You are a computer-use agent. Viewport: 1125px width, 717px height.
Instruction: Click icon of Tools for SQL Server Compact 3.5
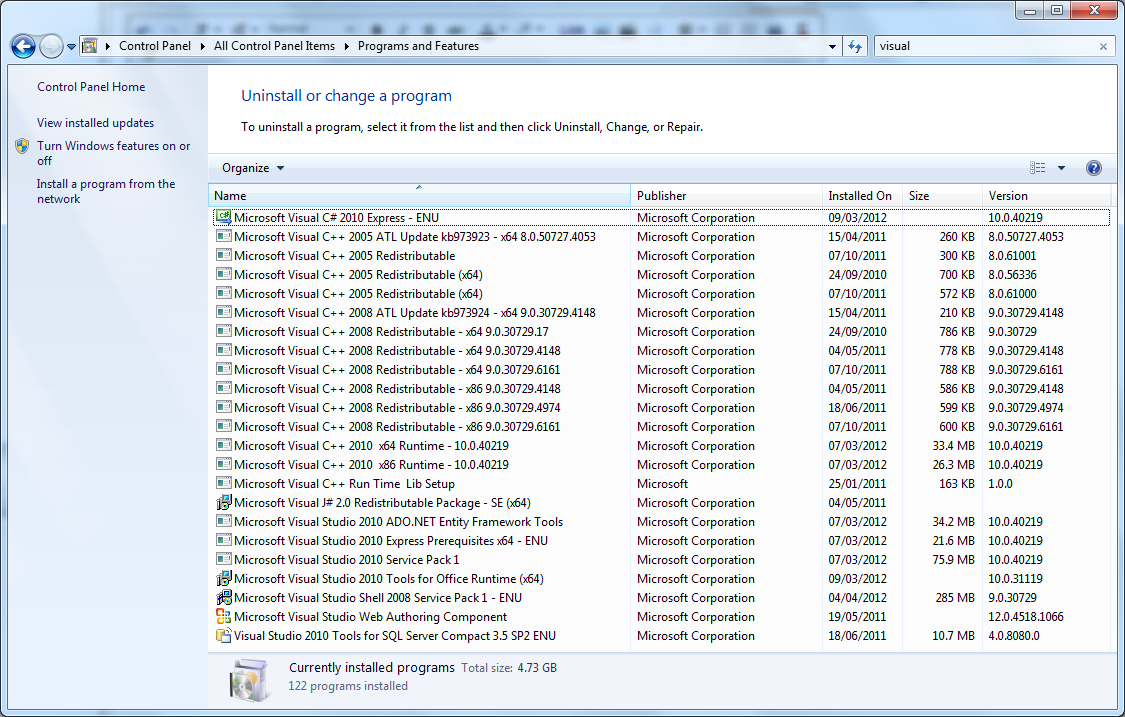click(x=224, y=635)
